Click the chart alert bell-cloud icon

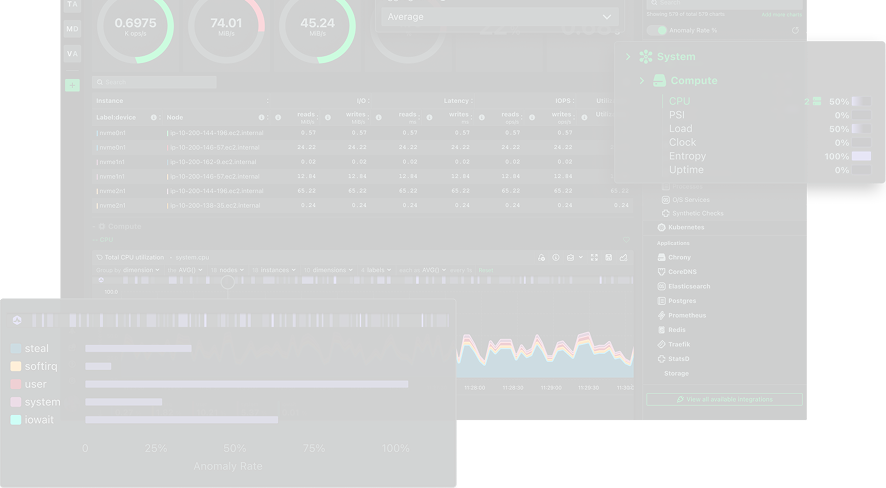click(542, 258)
